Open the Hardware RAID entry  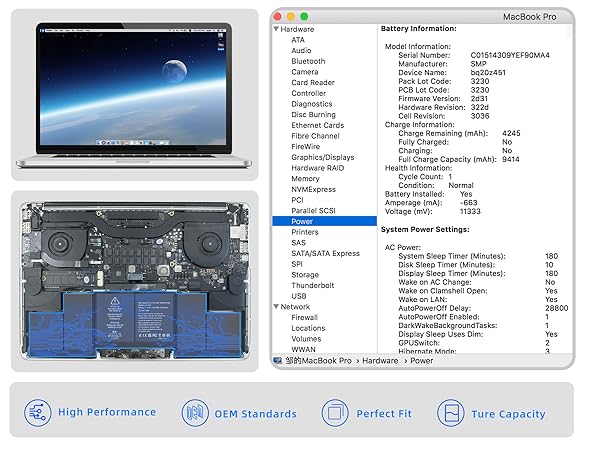tap(318, 168)
